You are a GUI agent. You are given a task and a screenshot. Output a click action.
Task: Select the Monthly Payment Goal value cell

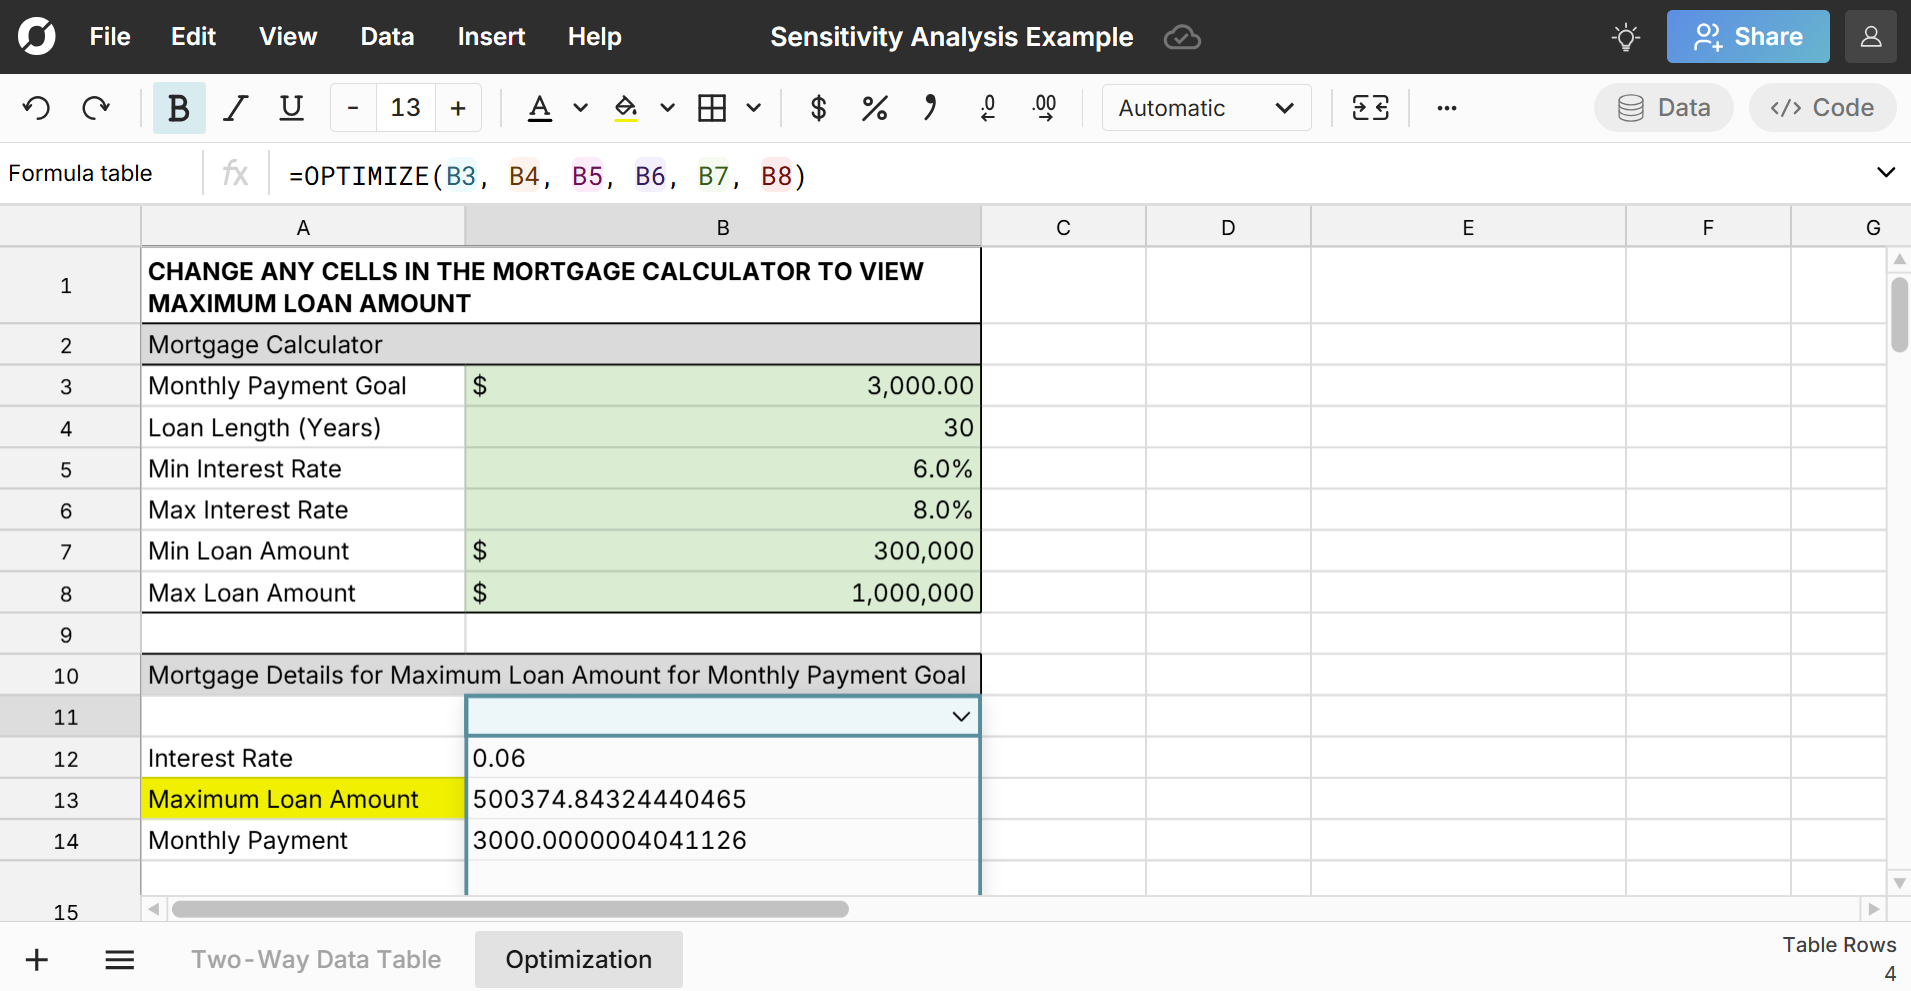pyautogui.click(x=722, y=386)
